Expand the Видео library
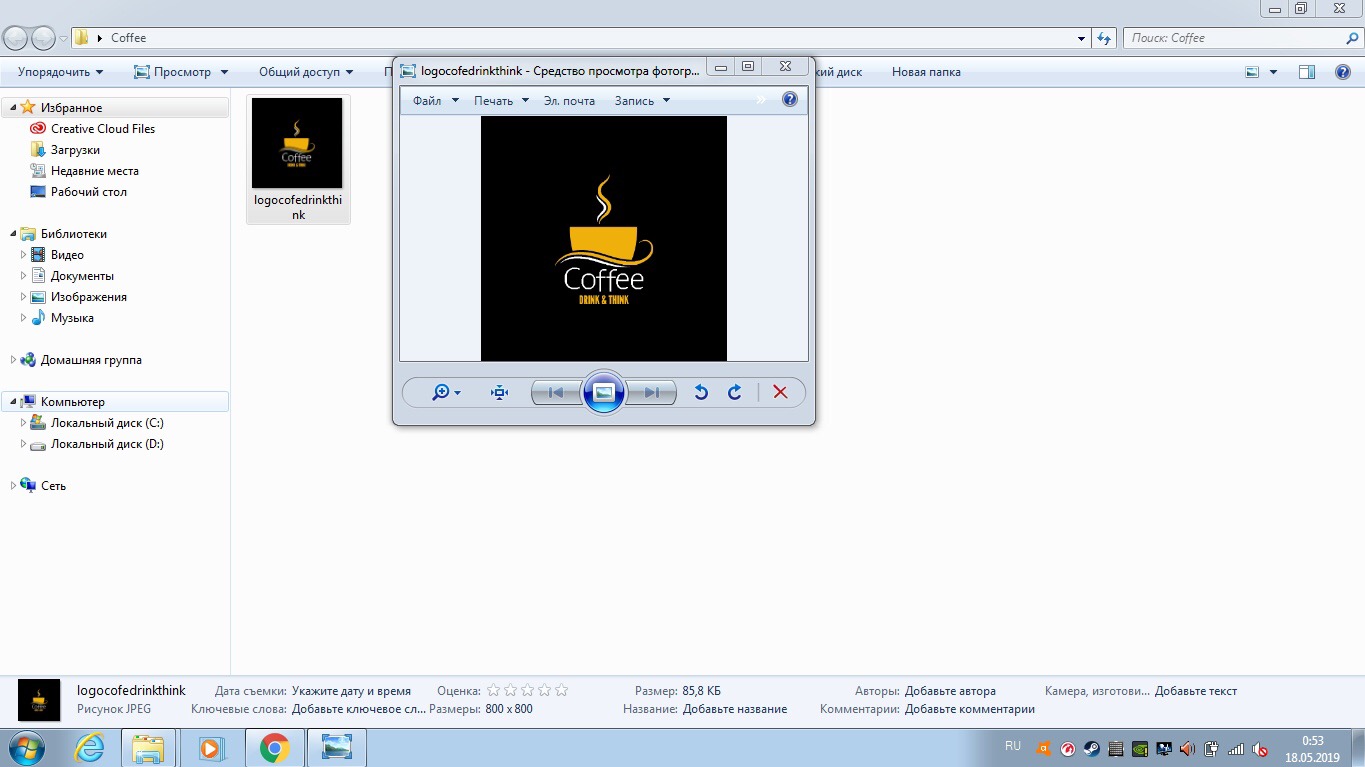This screenshot has height=767, width=1365. 24,255
